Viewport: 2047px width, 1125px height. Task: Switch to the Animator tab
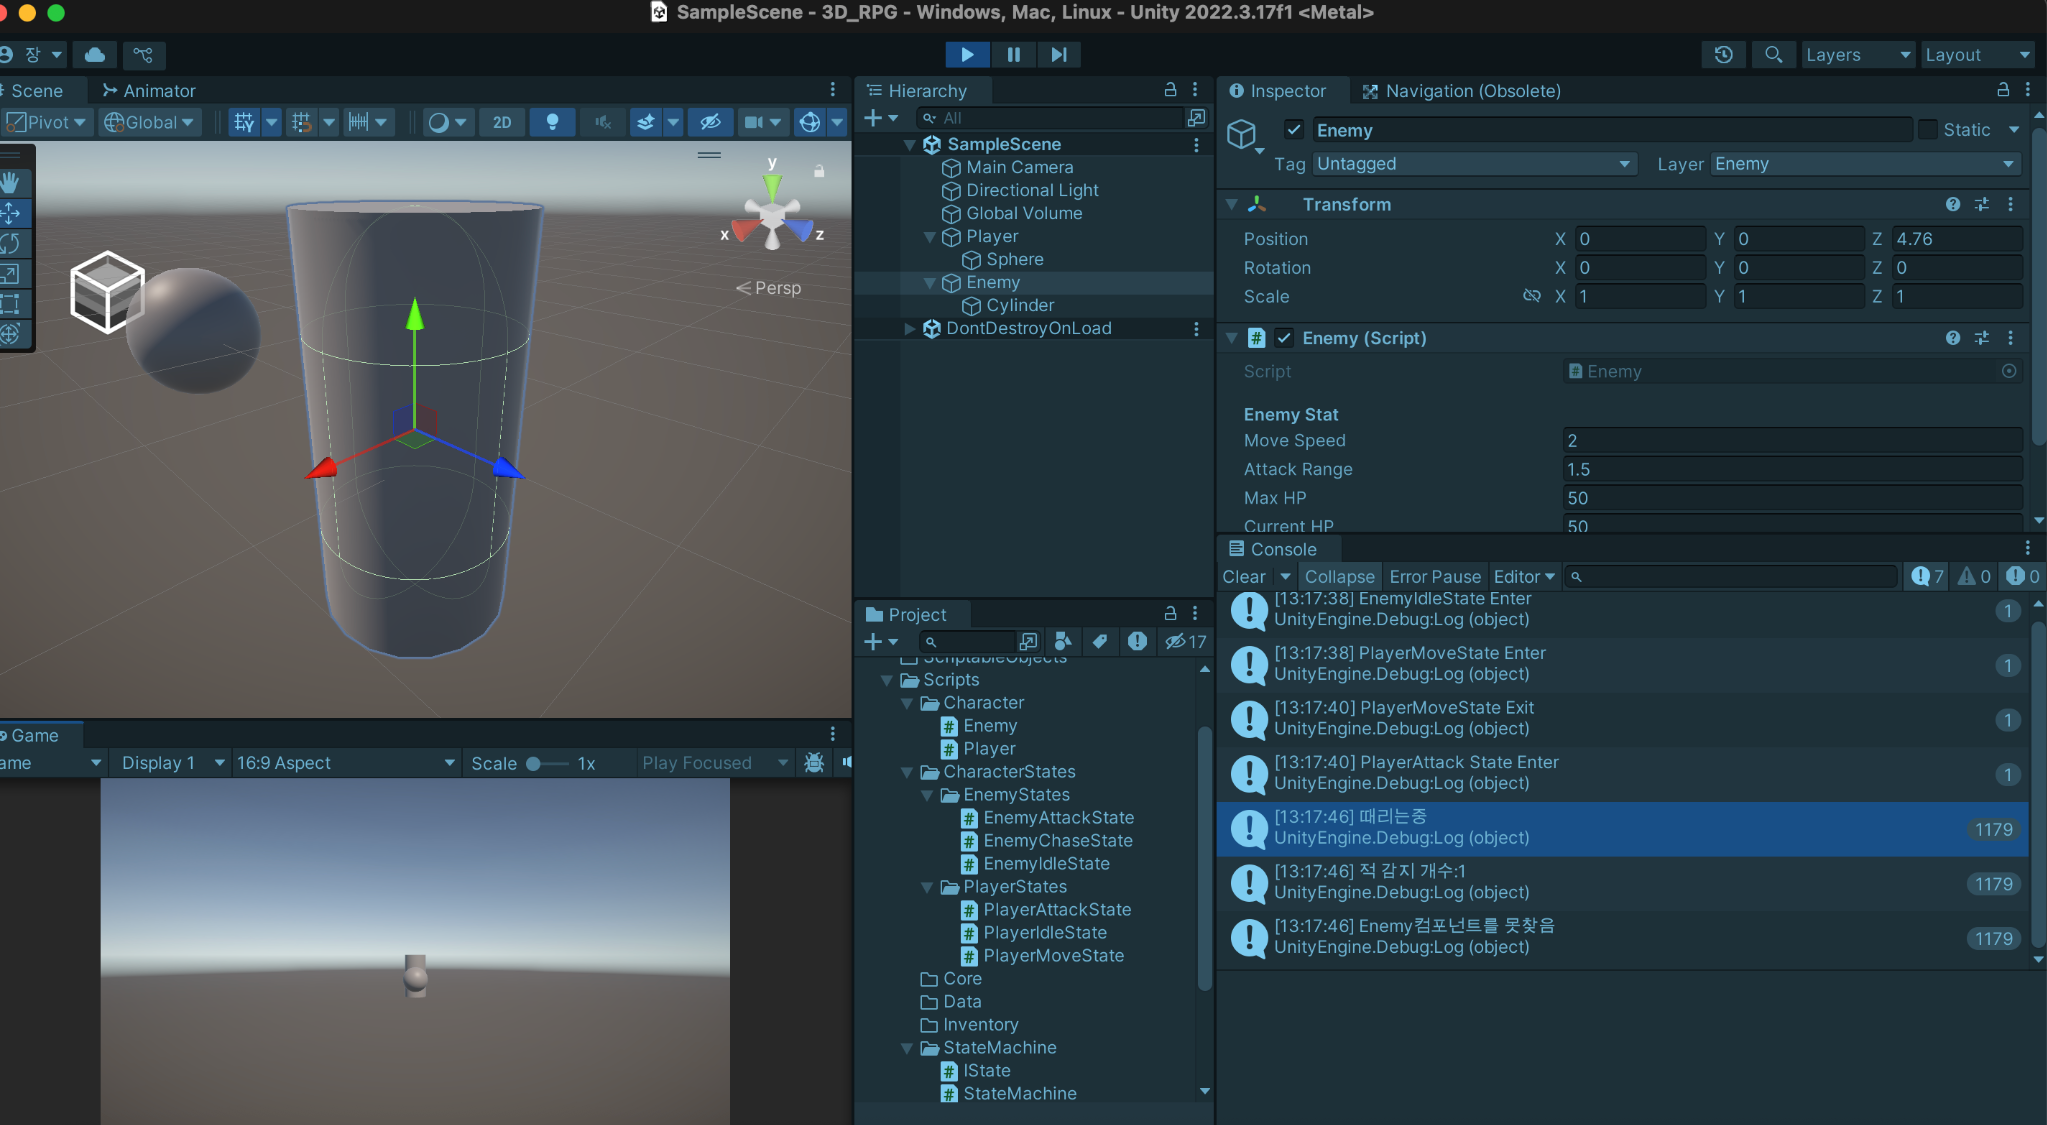(x=149, y=91)
